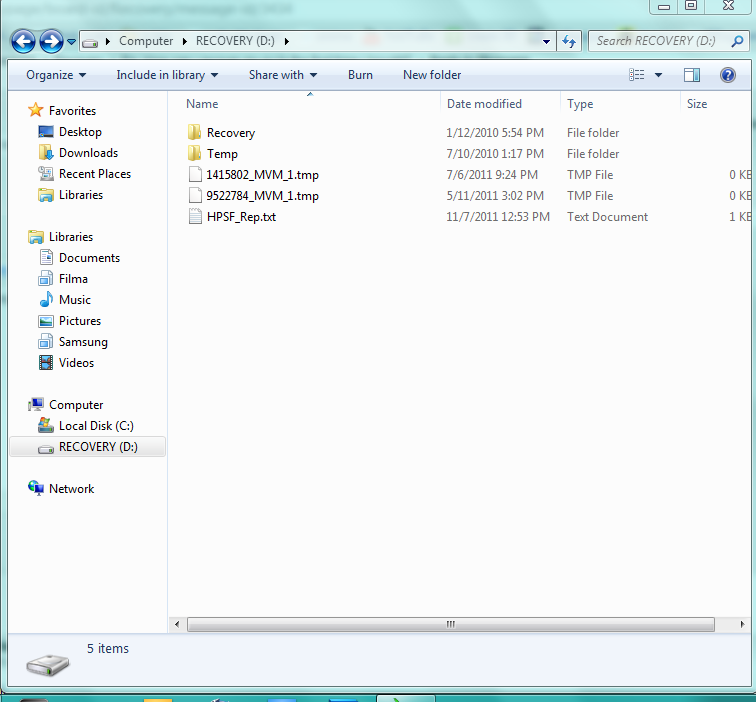Toggle the preview pane icon
Viewport: 756px width, 702px height.
tap(691, 75)
